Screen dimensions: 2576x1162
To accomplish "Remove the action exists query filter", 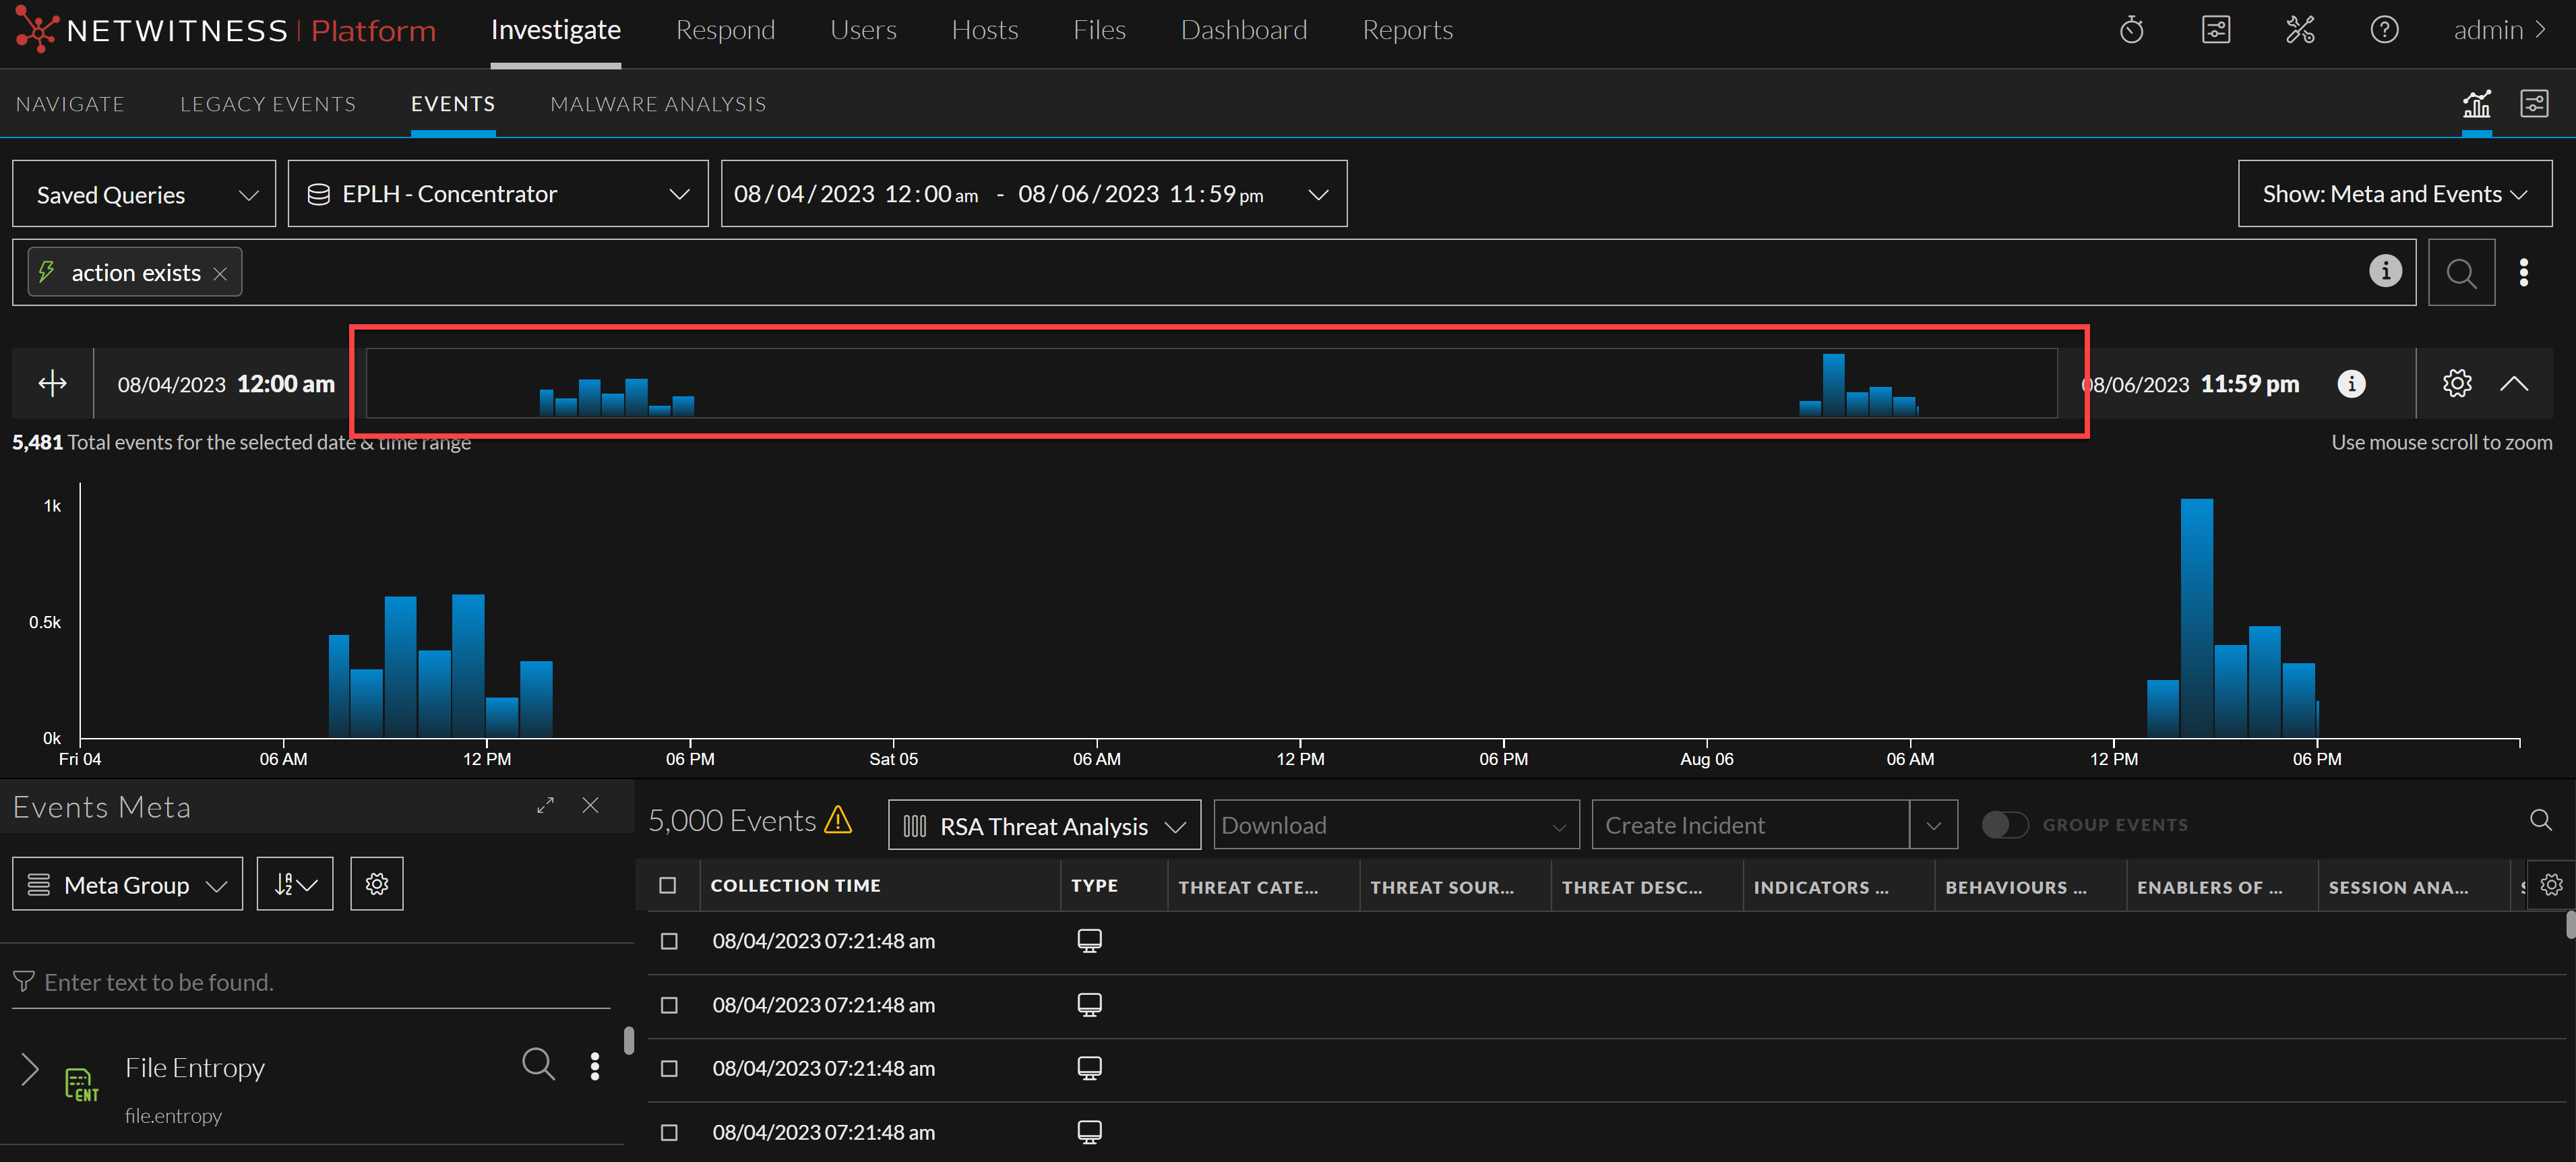I will (x=220, y=273).
